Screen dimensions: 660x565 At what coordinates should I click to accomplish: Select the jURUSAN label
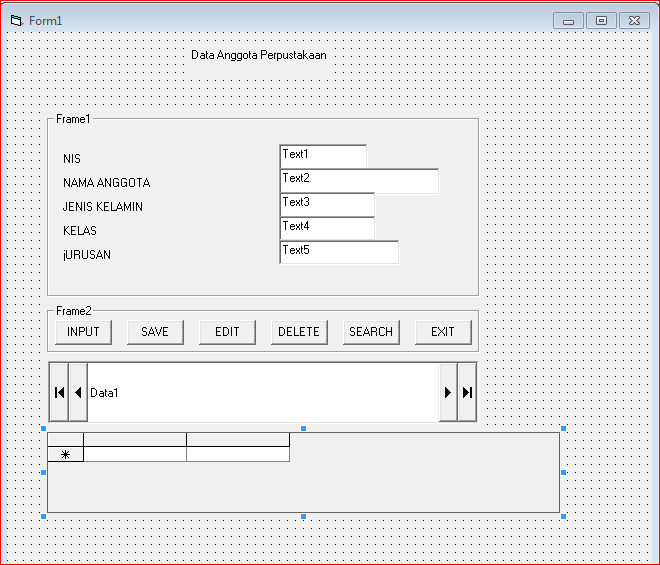[87, 255]
